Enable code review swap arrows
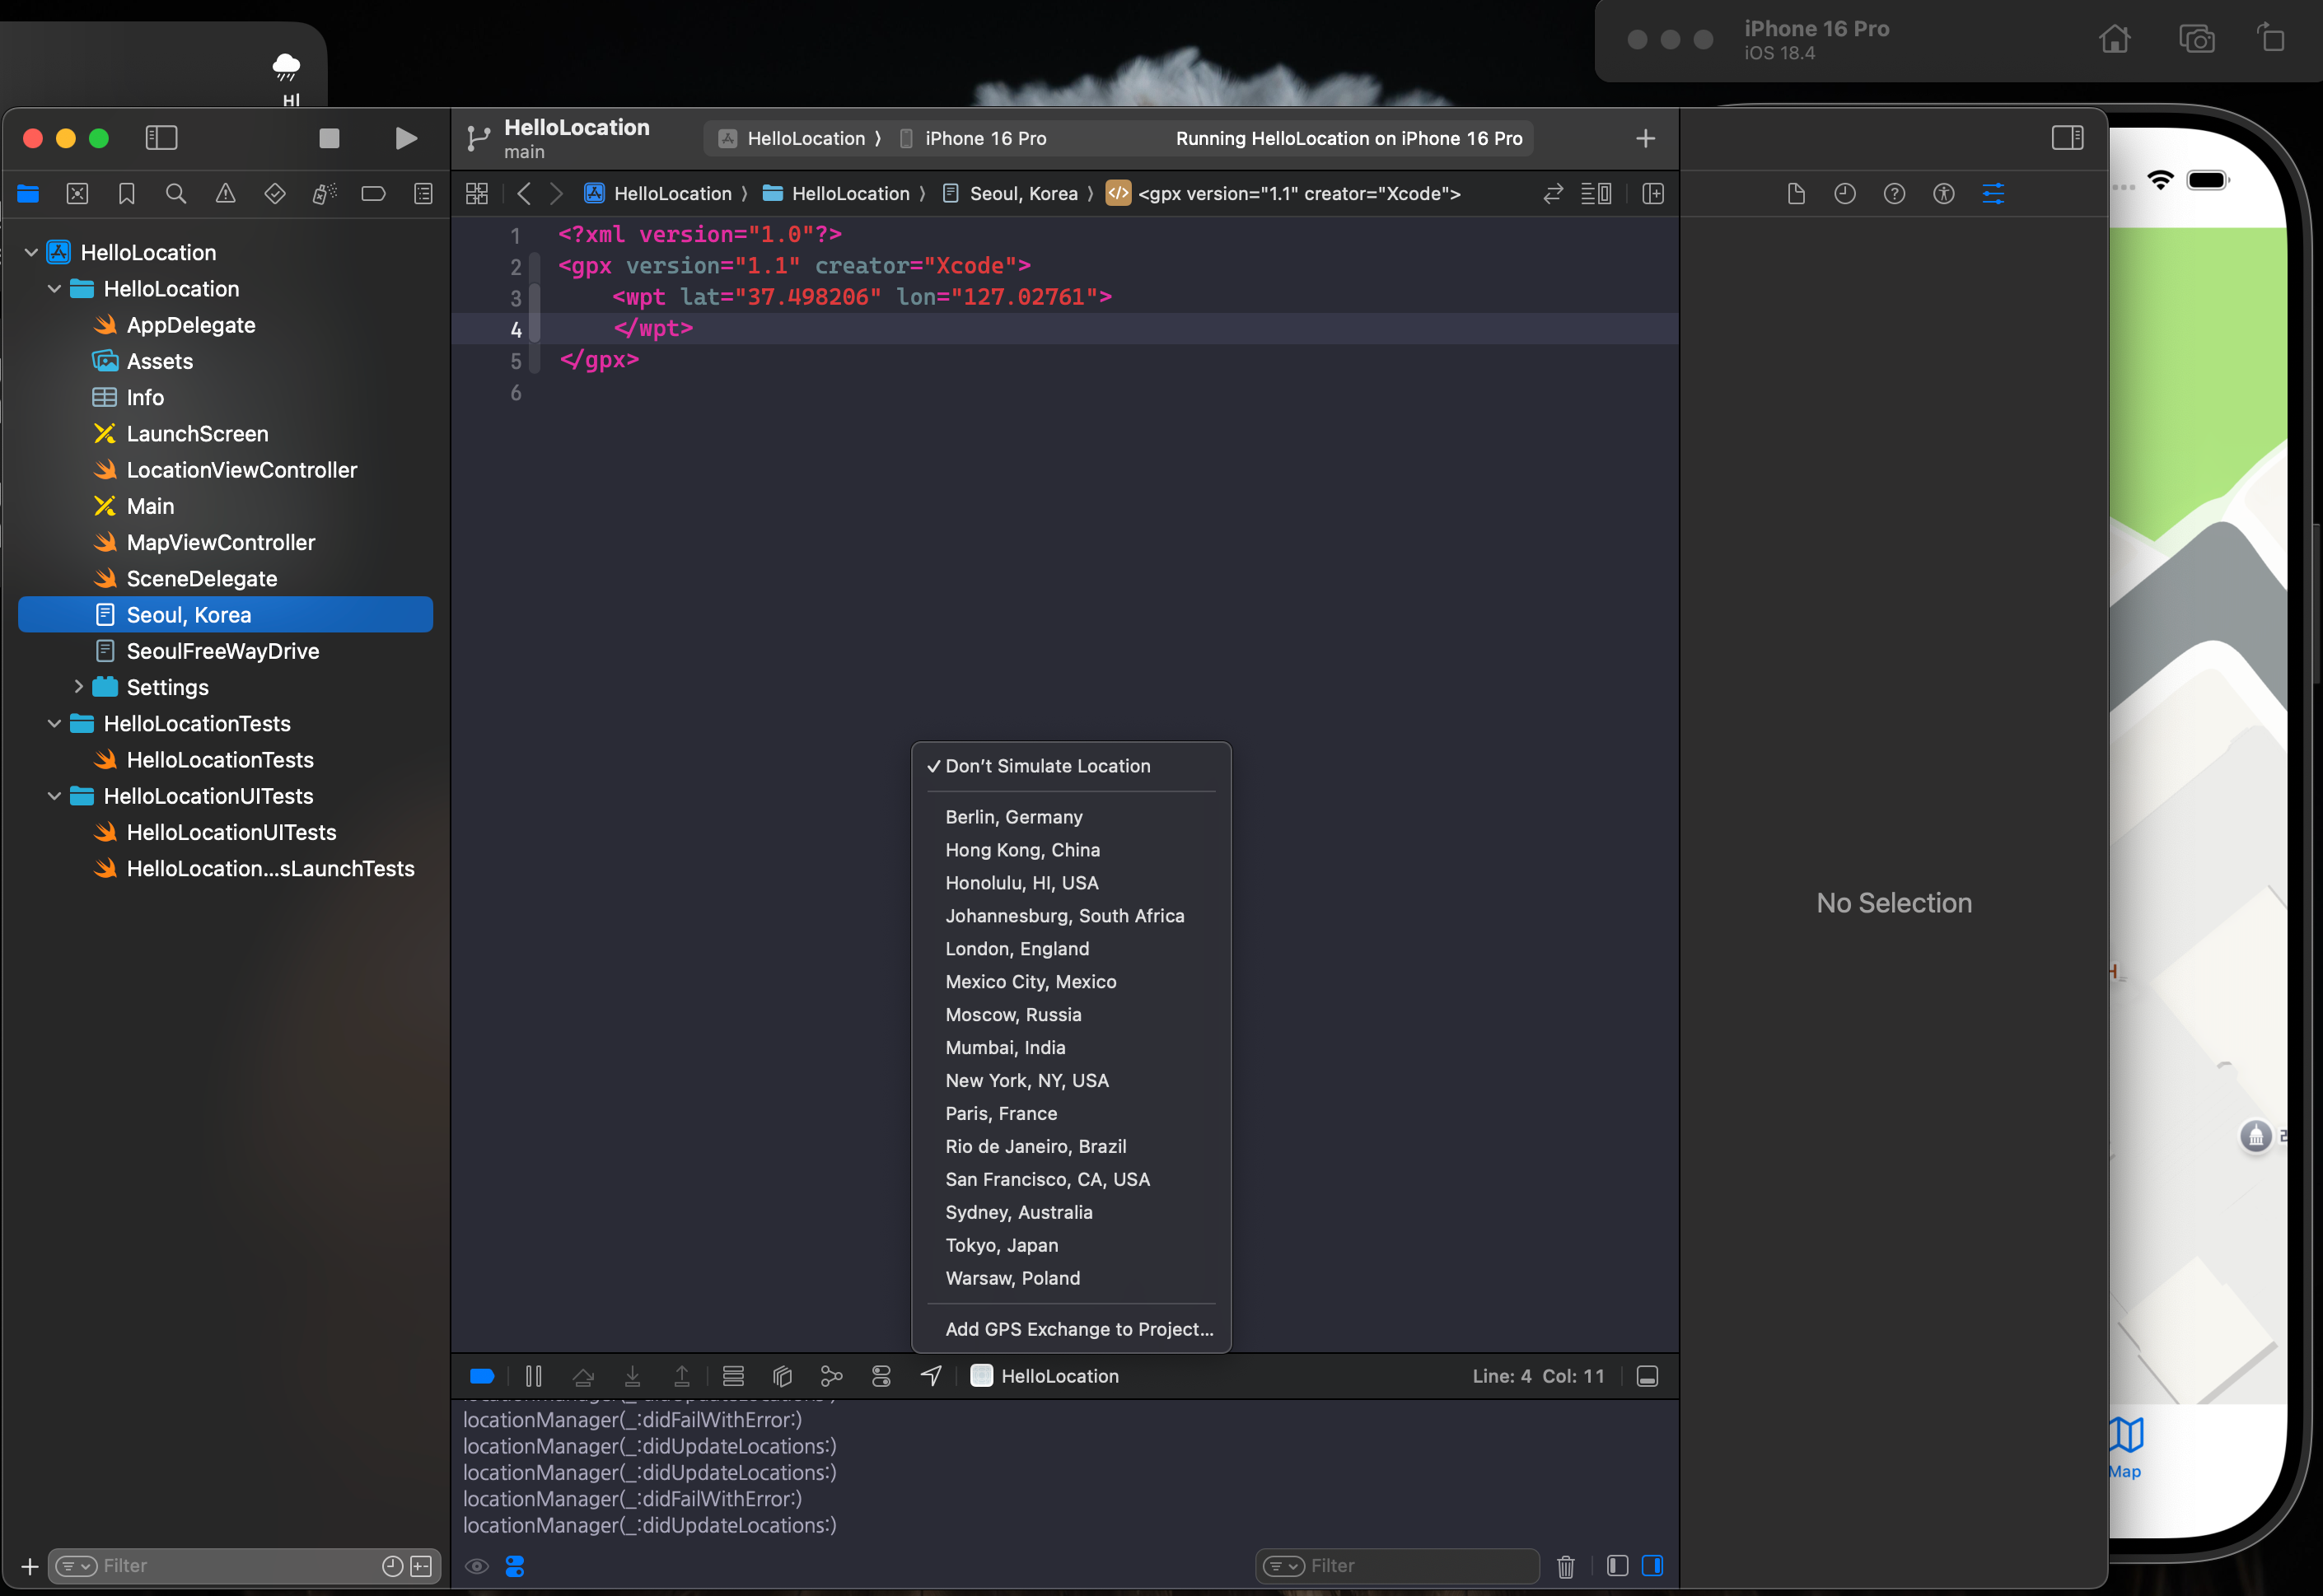2323x1596 pixels. tap(1552, 194)
